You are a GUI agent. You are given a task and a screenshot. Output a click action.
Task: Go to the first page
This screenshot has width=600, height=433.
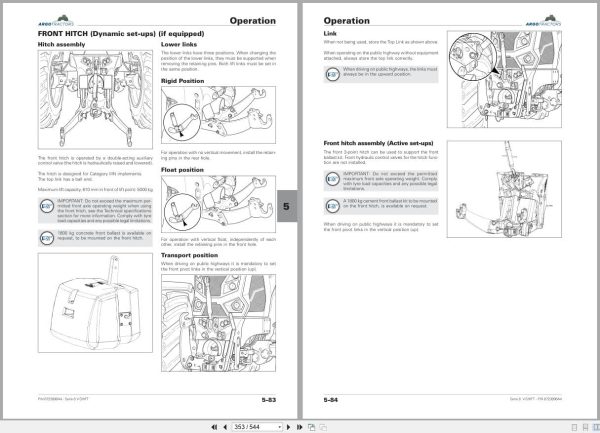click(214, 427)
